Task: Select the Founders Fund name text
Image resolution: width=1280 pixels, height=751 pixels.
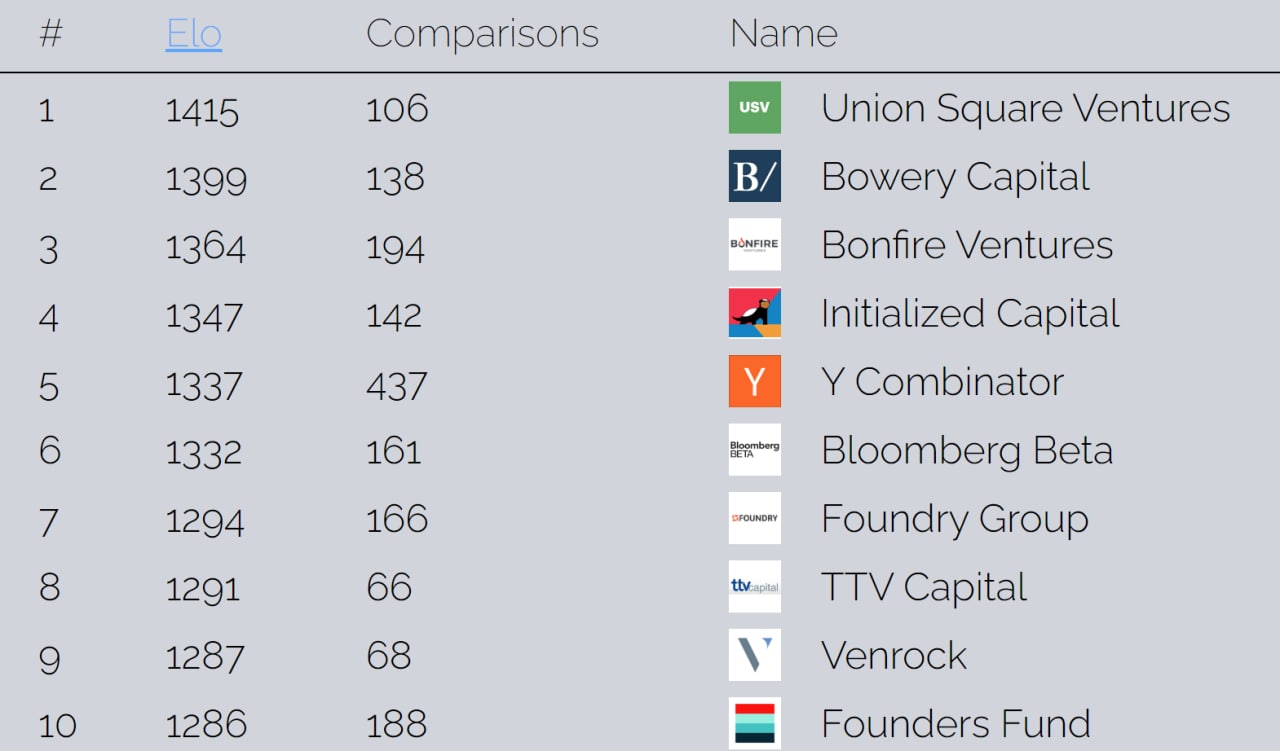Action: click(x=955, y=723)
